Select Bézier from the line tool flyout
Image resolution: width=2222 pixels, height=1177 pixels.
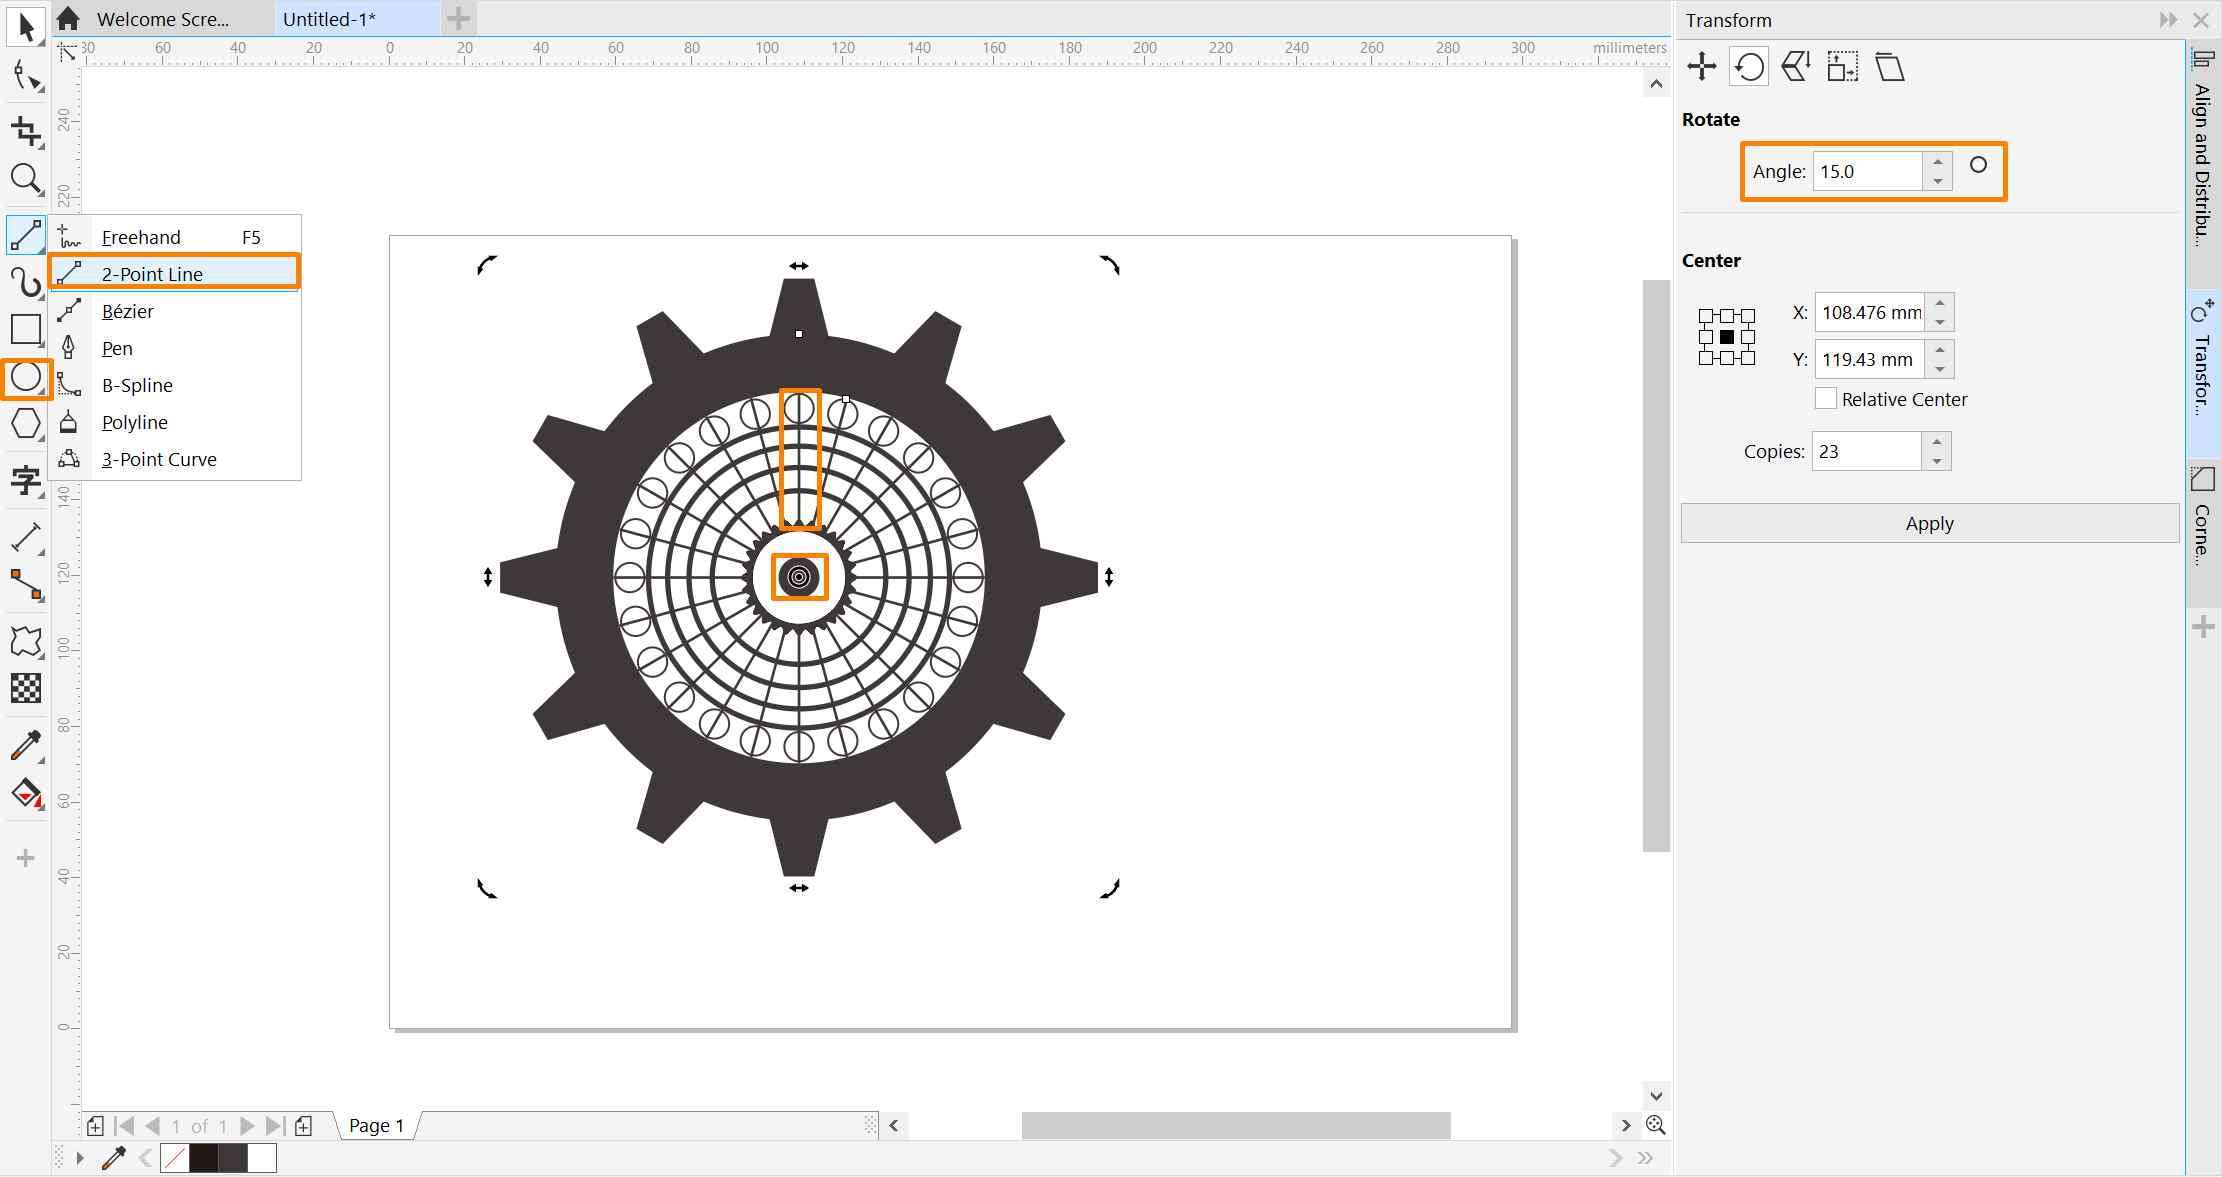(127, 311)
